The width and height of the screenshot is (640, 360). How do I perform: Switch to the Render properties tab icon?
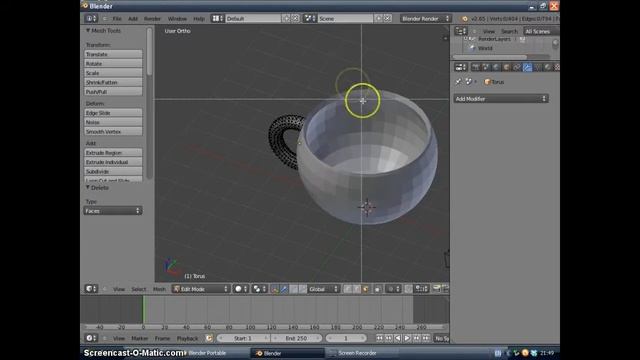(476, 67)
